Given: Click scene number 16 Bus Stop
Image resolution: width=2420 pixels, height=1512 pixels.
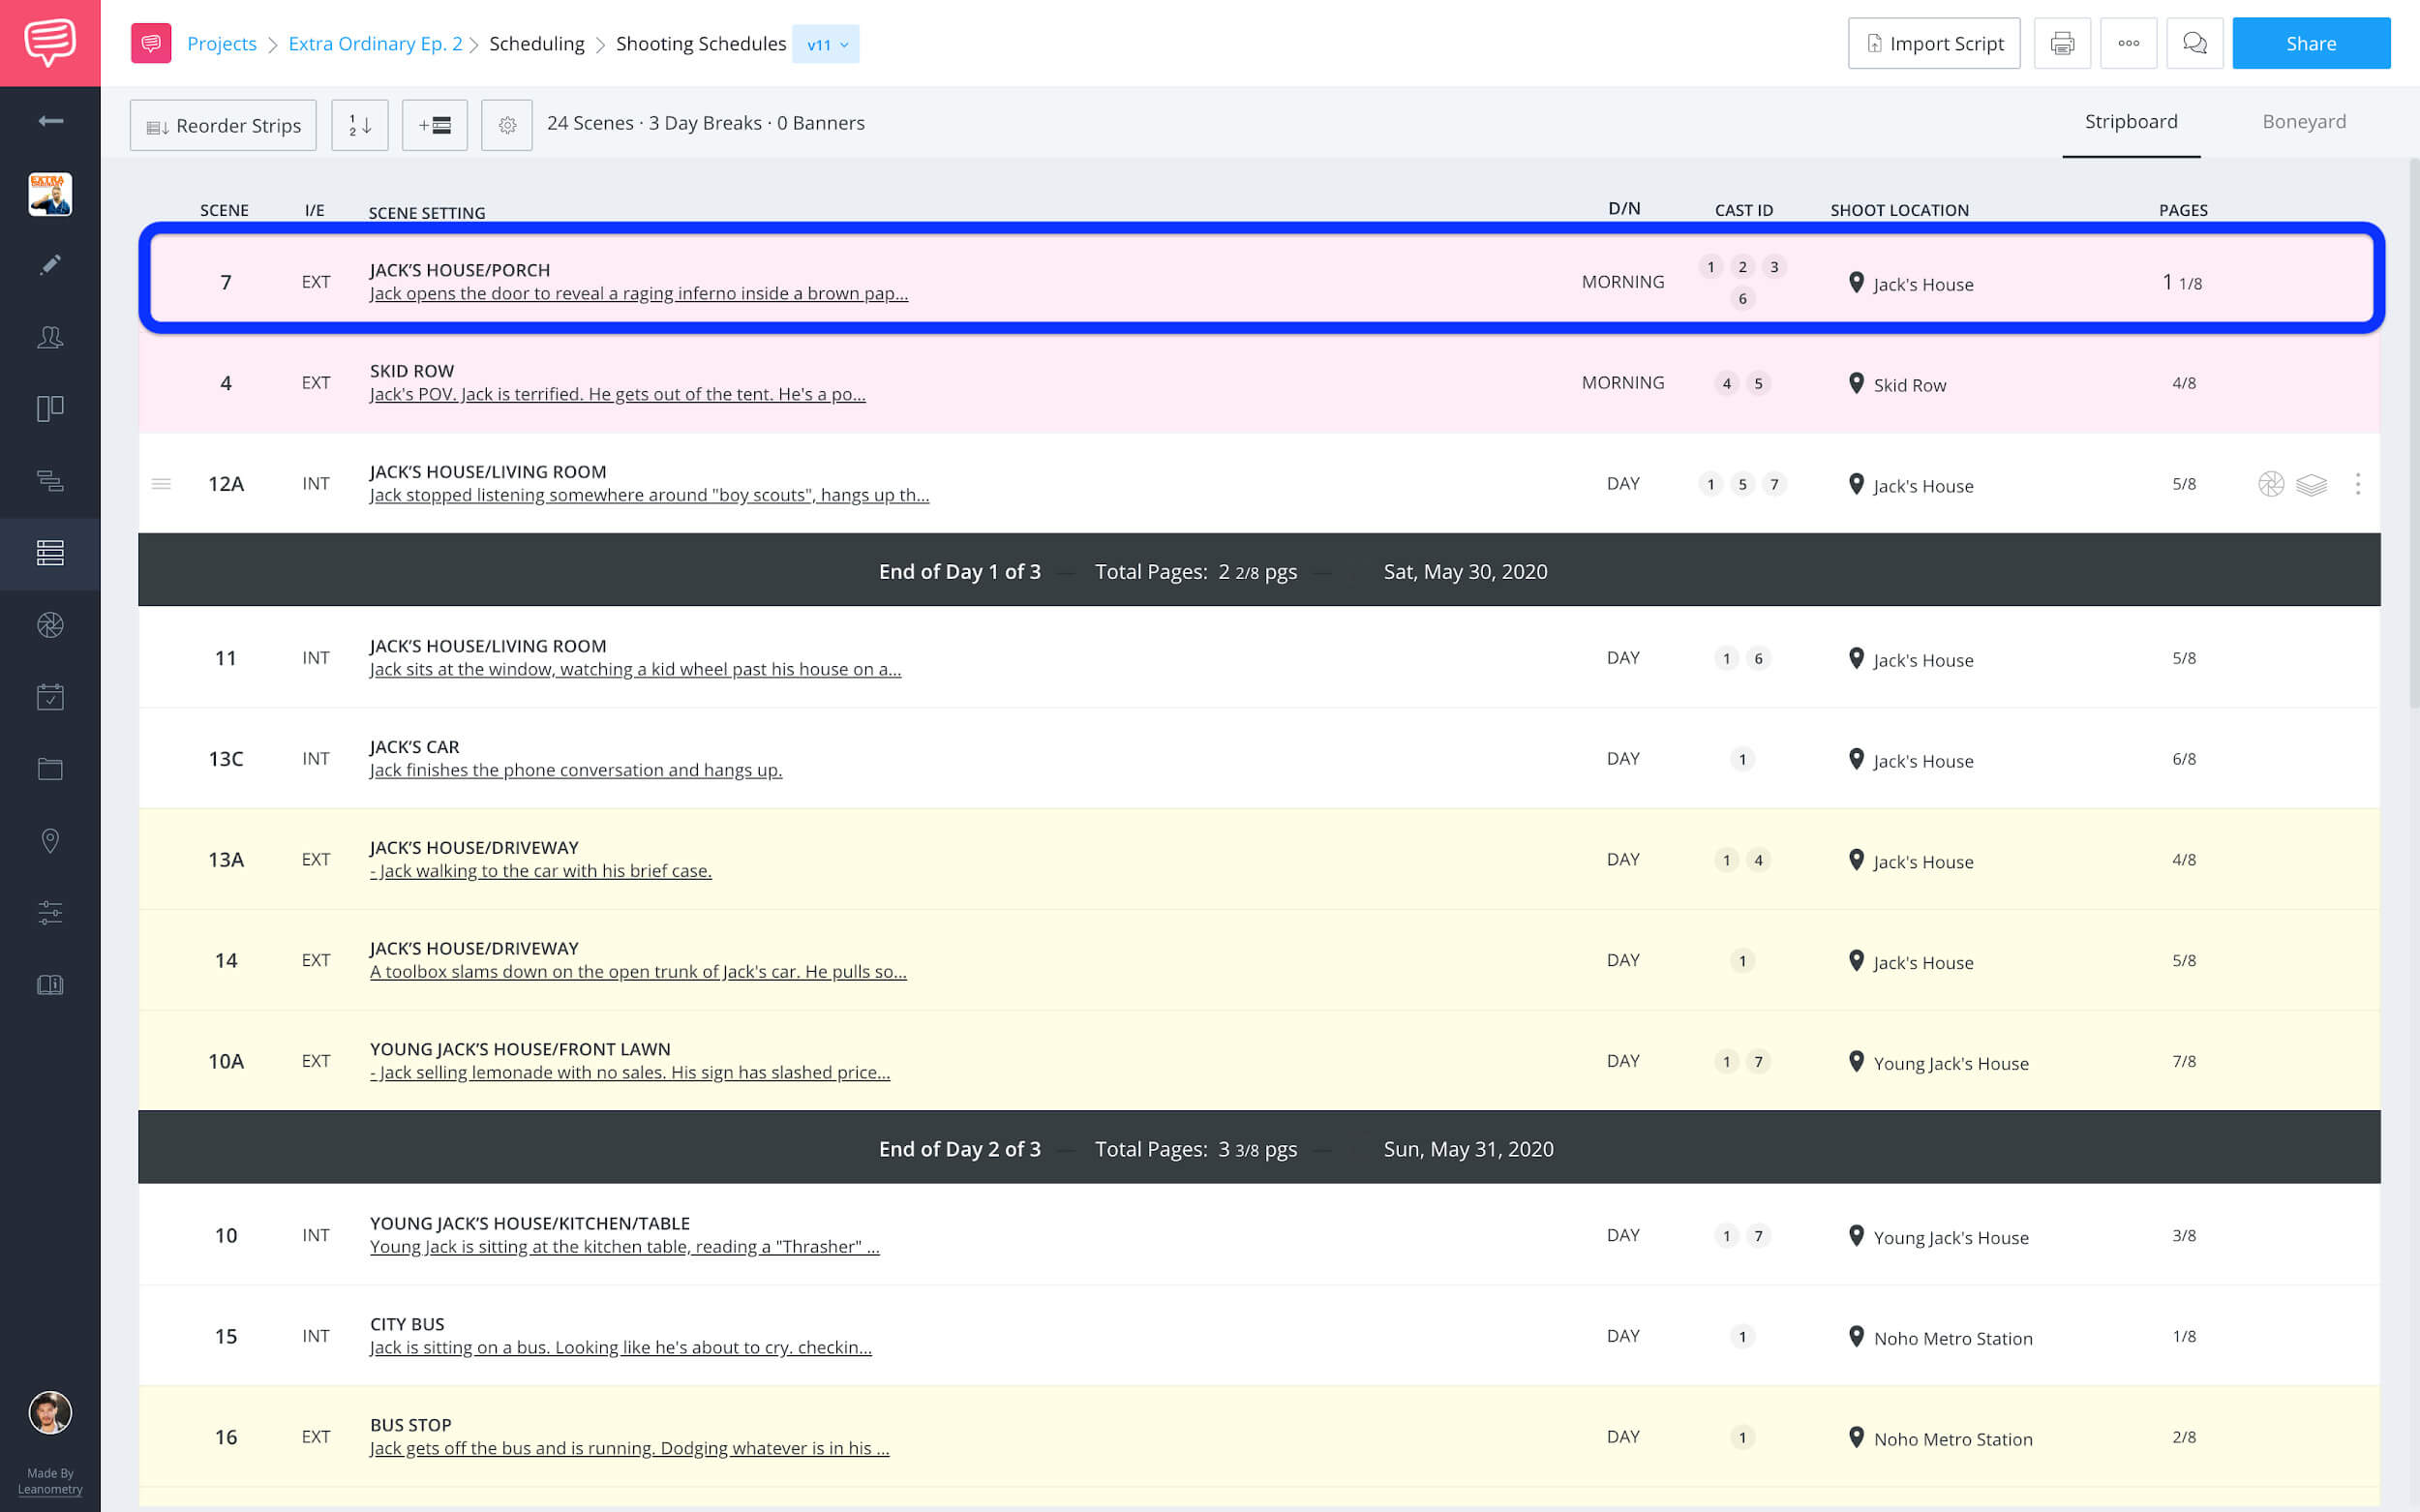Looking at the screenshot, I should pos(226,1437).
